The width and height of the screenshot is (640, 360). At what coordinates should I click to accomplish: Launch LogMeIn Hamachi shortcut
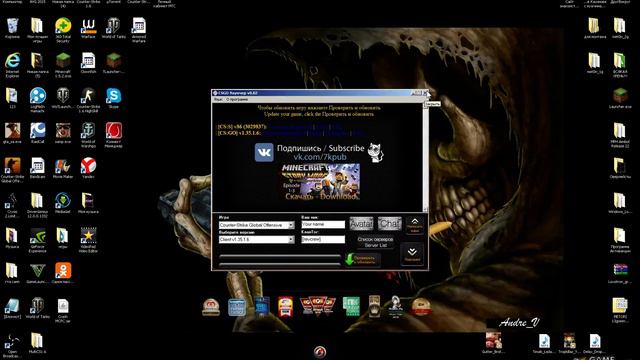tap(38, 100)
